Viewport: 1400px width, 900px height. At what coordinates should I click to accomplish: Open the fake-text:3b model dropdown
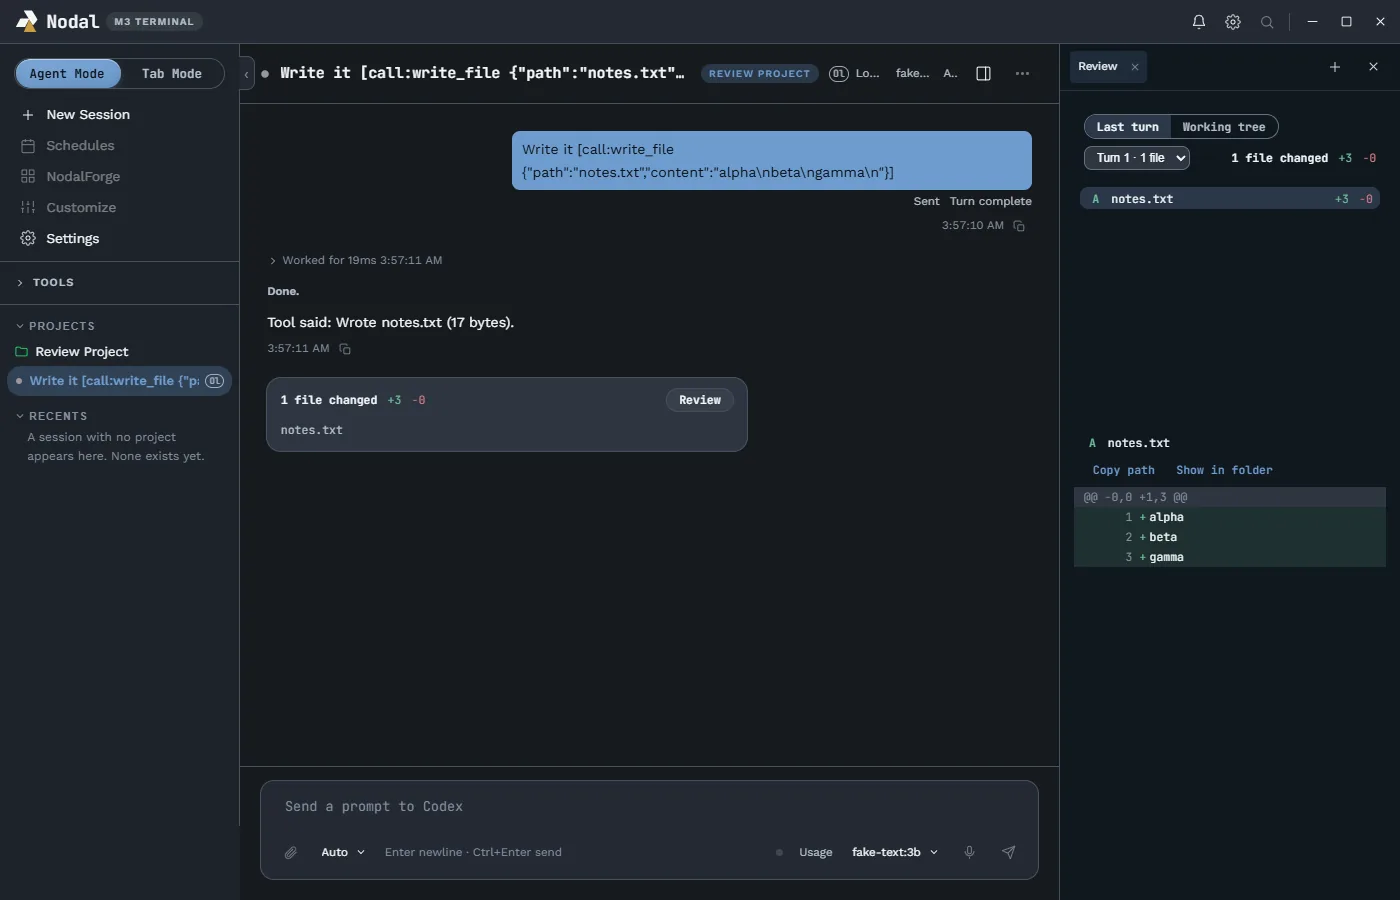pyautogui.click(x=895, y=853)
